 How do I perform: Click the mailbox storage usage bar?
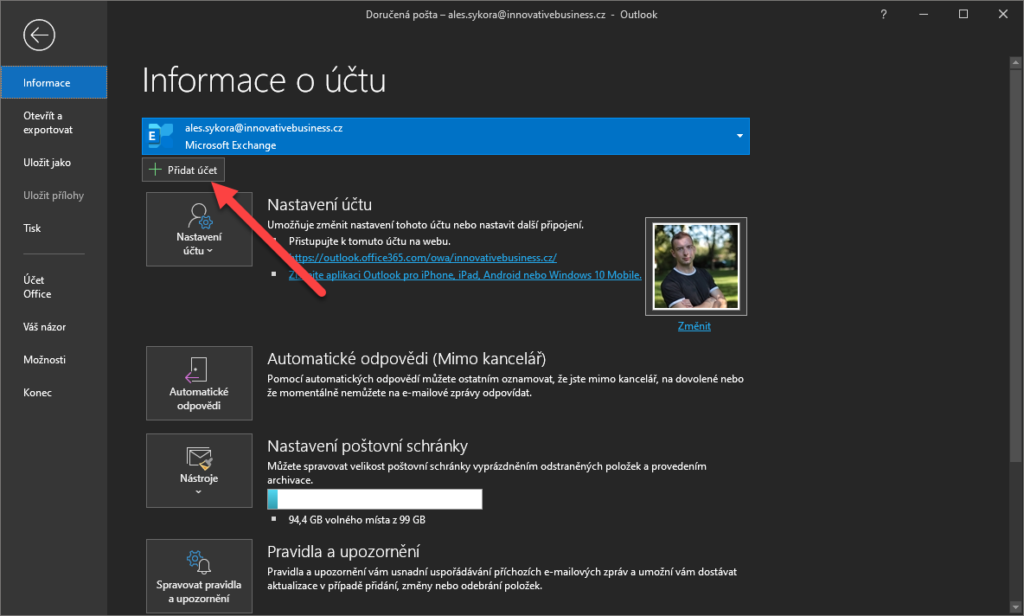[x=375, y=499]
